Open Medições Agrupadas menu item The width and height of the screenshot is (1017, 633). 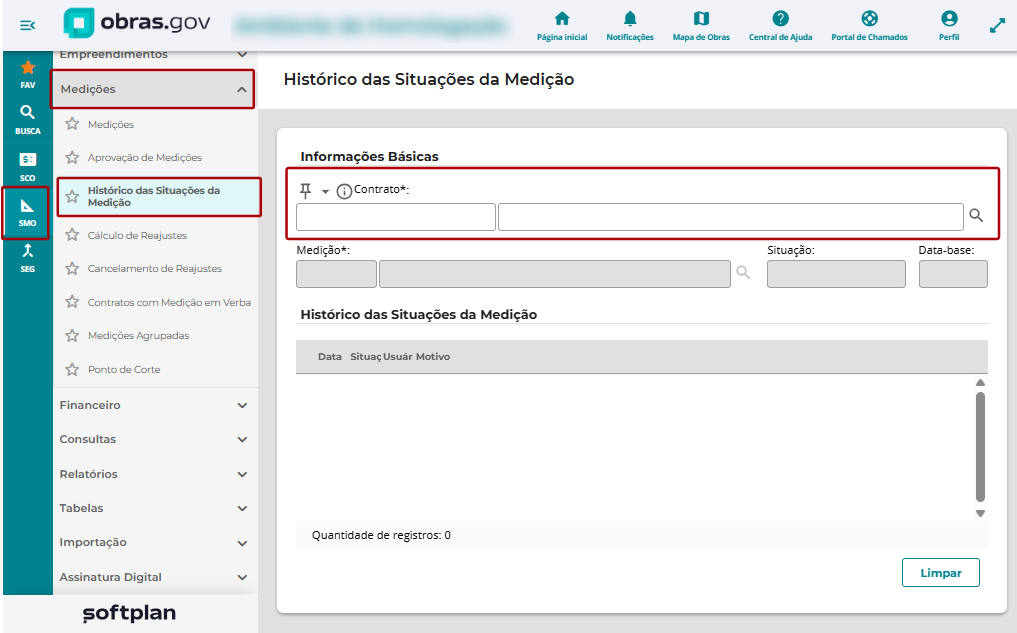(x=138, y=335)
